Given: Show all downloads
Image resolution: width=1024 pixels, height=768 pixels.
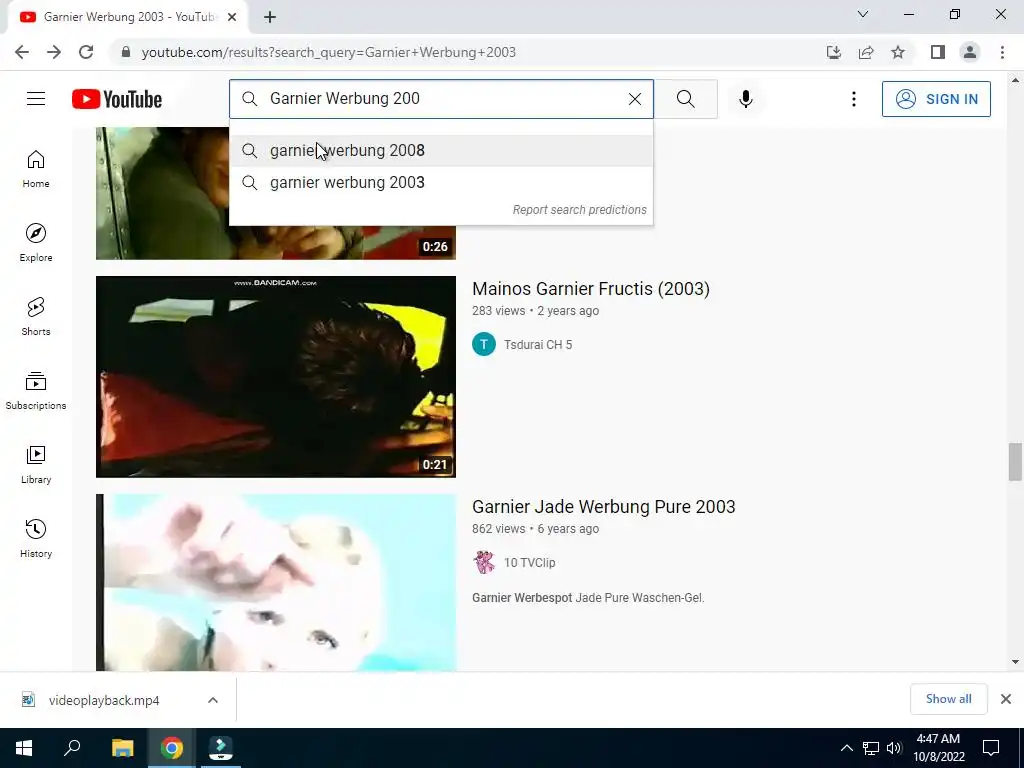Looking at the screenshot, I should point(948,699).
